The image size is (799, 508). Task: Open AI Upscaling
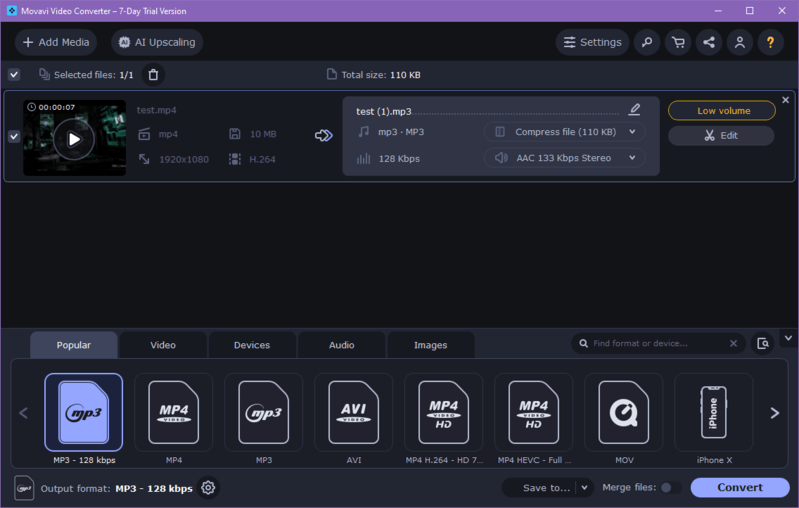157,42
